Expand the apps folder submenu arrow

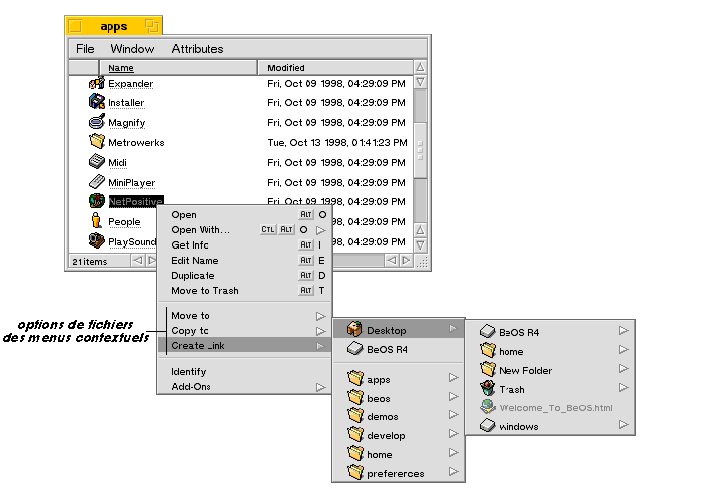point(454,378)
